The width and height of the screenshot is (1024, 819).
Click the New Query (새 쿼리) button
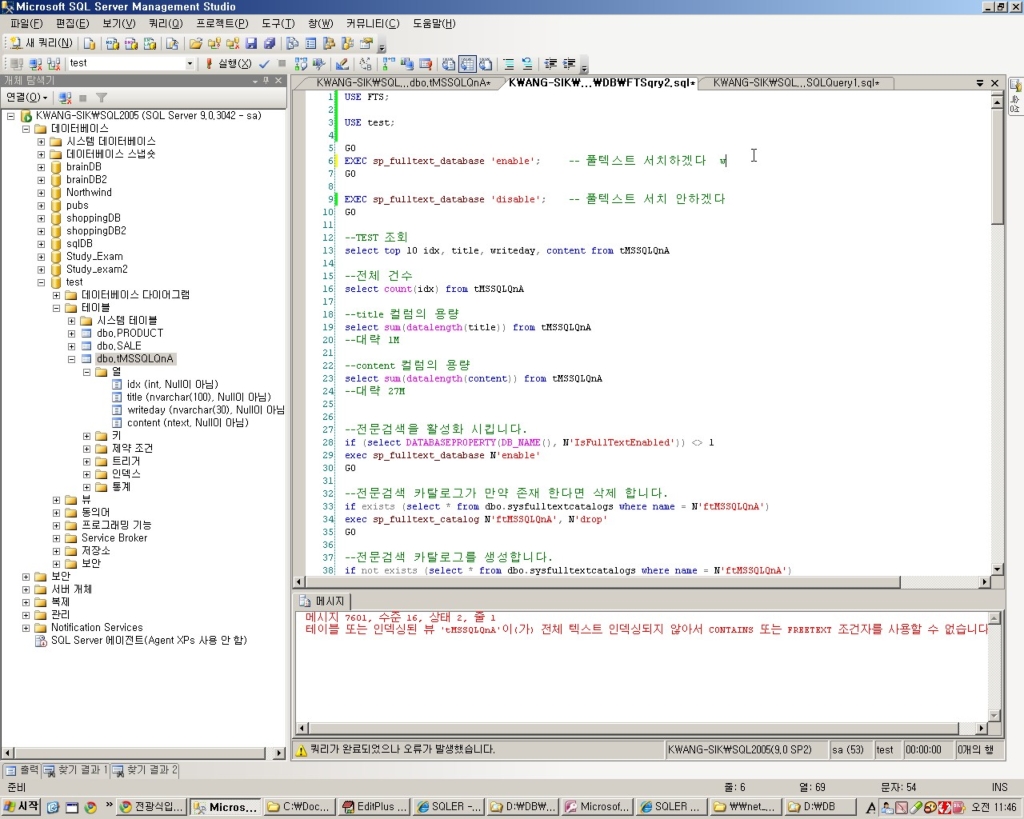tap(40, 43)
